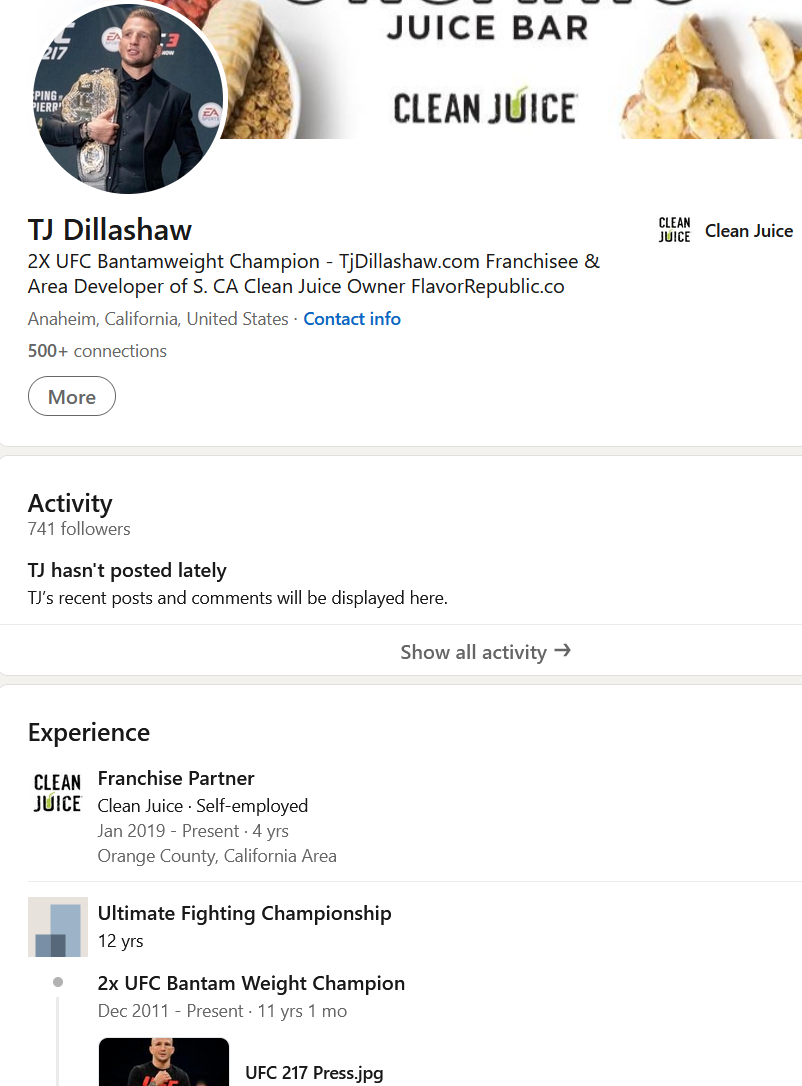Open the Clean Juice company link in the header
802x1086 pixels.
pyautogui.click(x=749, y=231)
